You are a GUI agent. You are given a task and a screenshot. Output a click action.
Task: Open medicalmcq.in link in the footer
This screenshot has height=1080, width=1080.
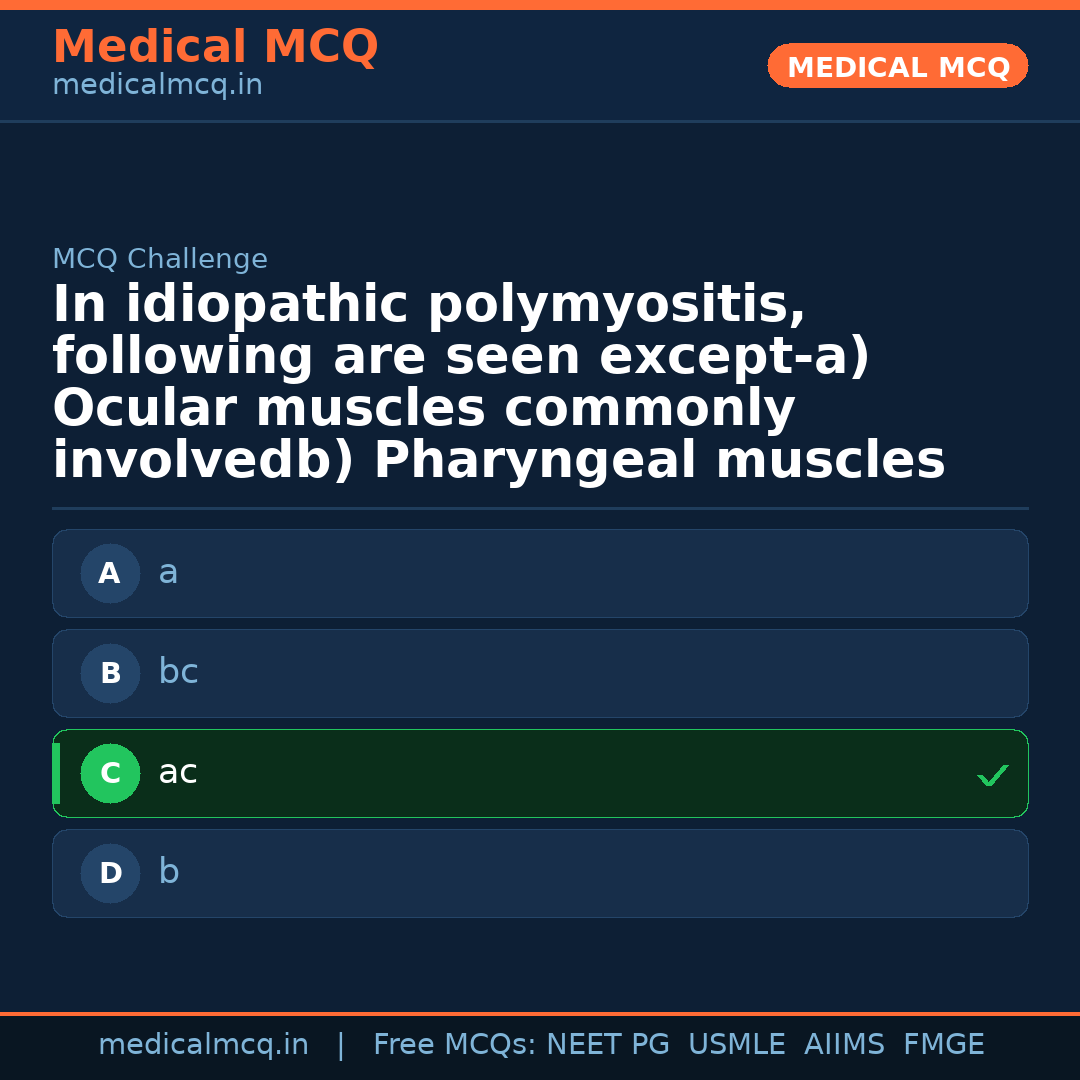(203, 1045)
